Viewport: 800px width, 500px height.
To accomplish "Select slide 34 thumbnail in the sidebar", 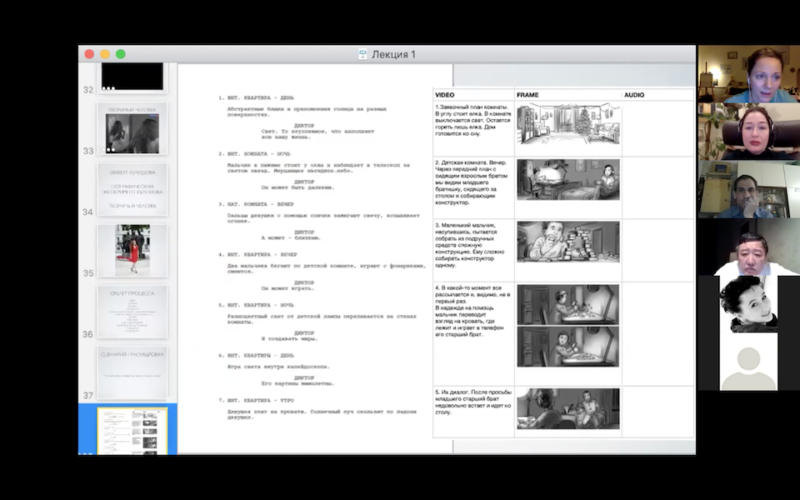I will click(132, 190).
